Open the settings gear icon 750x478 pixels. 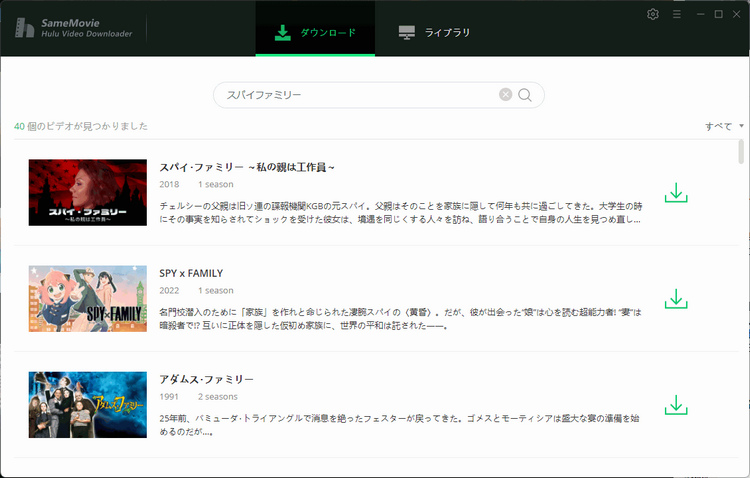(x=652, y=14)
